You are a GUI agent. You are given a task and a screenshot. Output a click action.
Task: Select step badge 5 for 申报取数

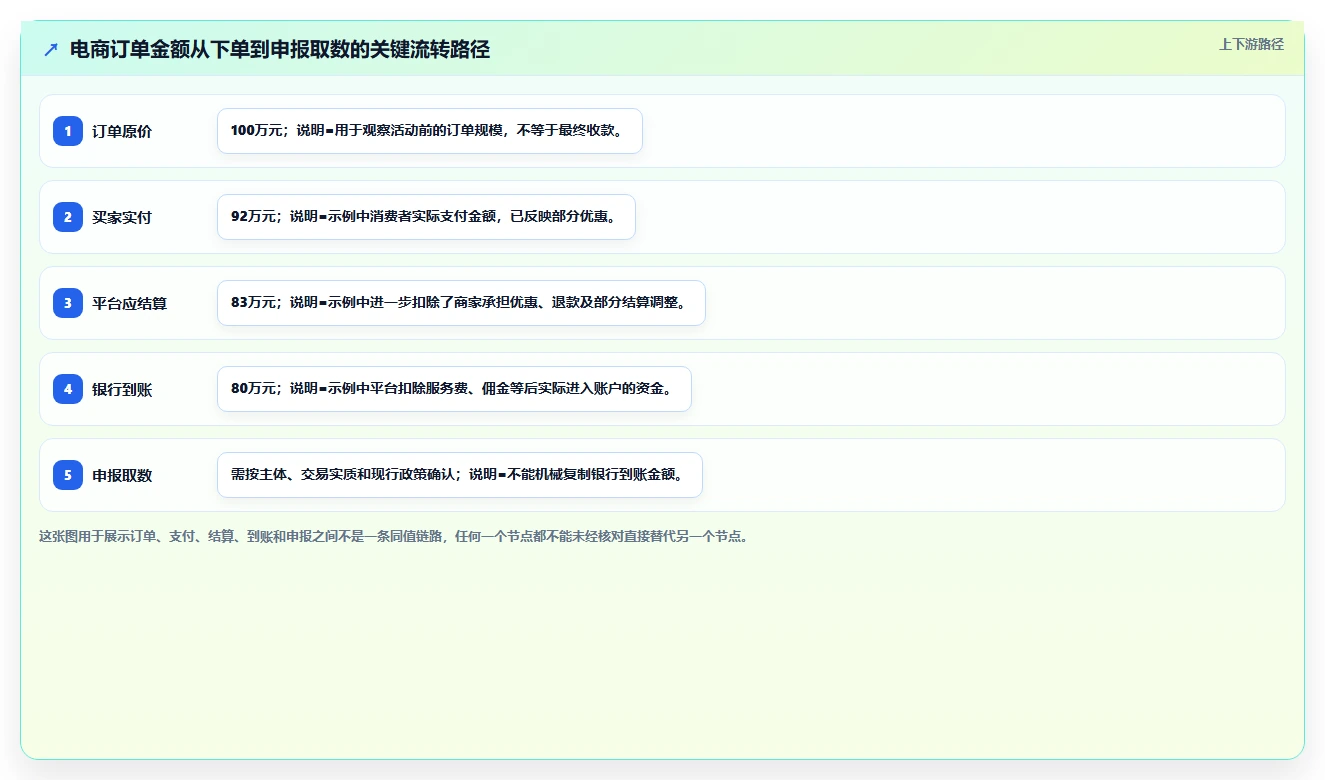pos(68,475)
